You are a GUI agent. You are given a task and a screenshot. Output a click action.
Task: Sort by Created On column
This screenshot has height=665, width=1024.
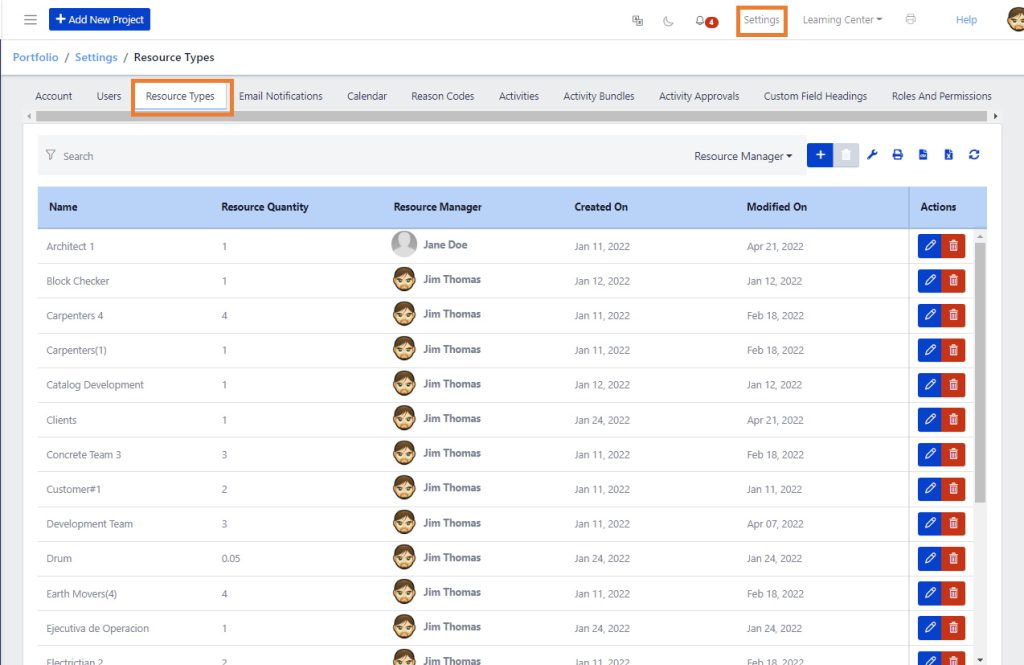601,207
